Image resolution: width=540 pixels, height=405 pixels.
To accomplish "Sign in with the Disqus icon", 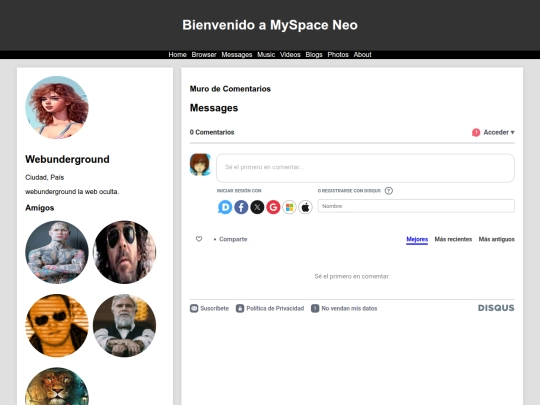I will tap(225, 207).
